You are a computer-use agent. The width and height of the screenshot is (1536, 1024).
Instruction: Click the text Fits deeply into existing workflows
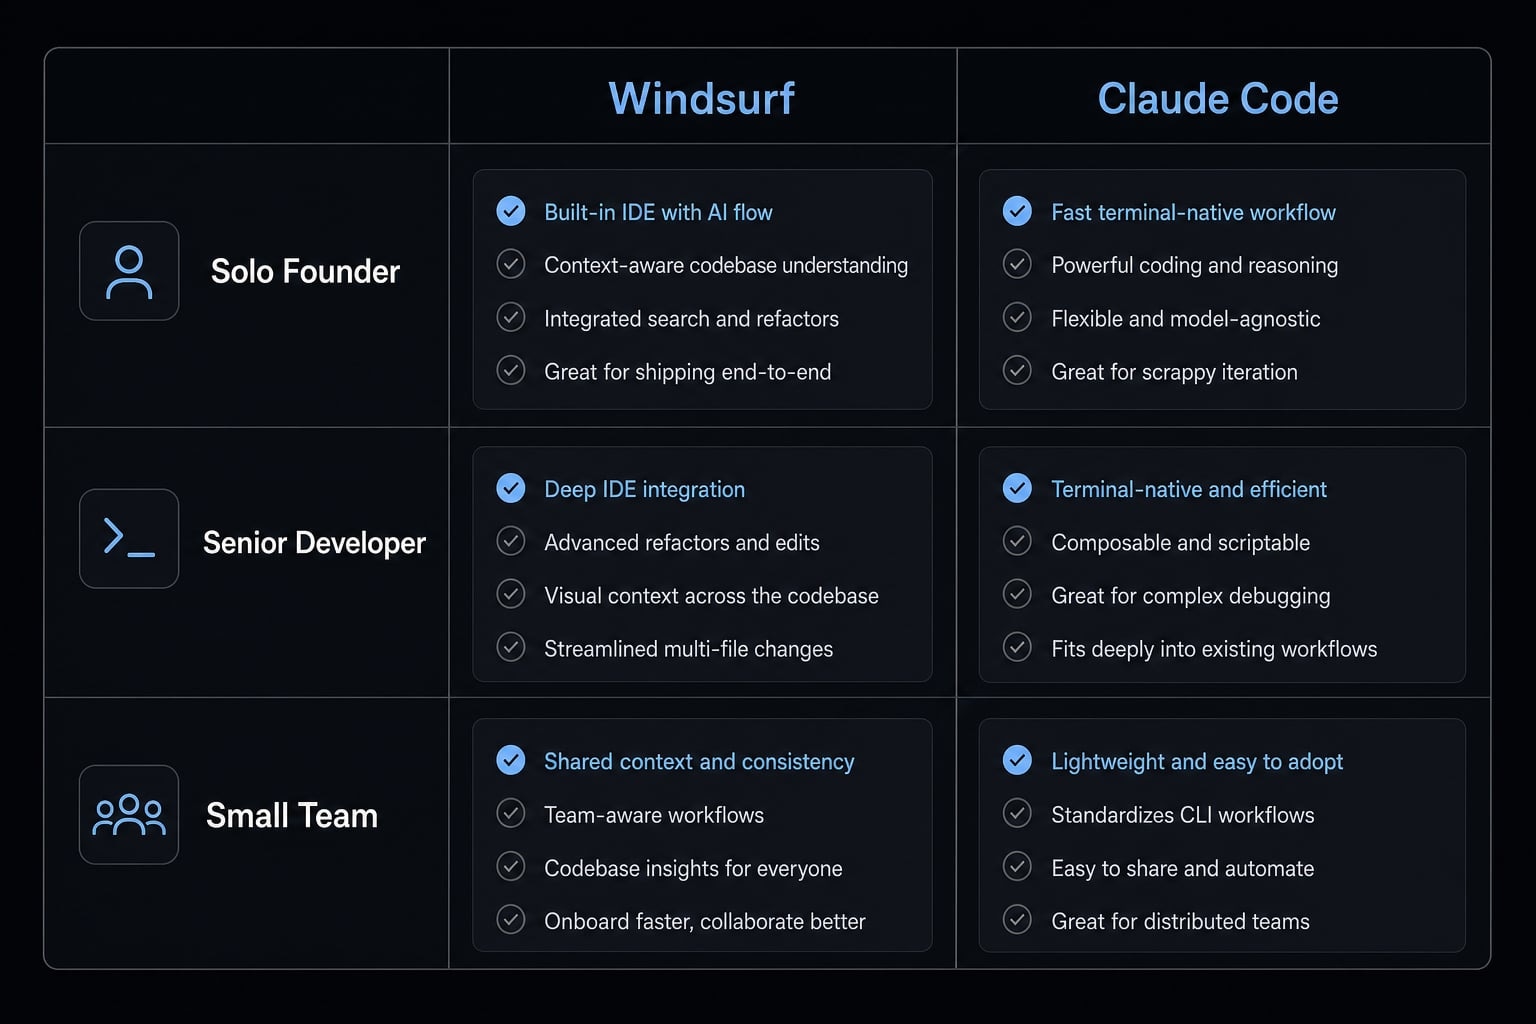click(x=1214, y=649)
